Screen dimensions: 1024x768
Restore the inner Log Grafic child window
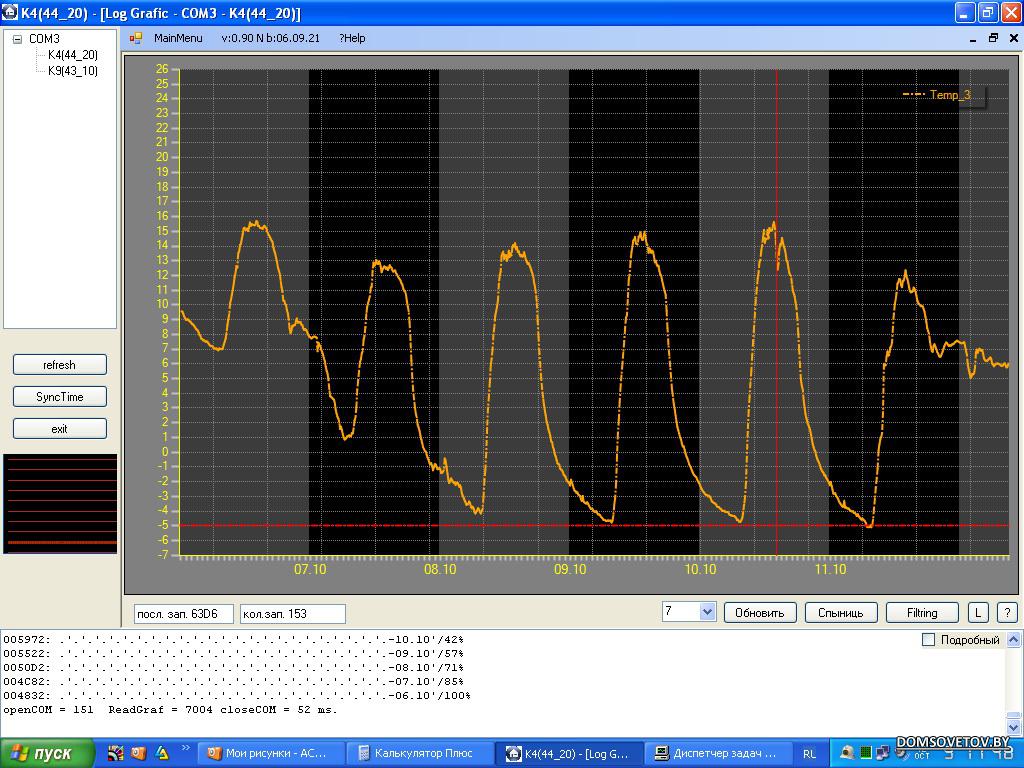pyautogui.click(x=993, y=38)
